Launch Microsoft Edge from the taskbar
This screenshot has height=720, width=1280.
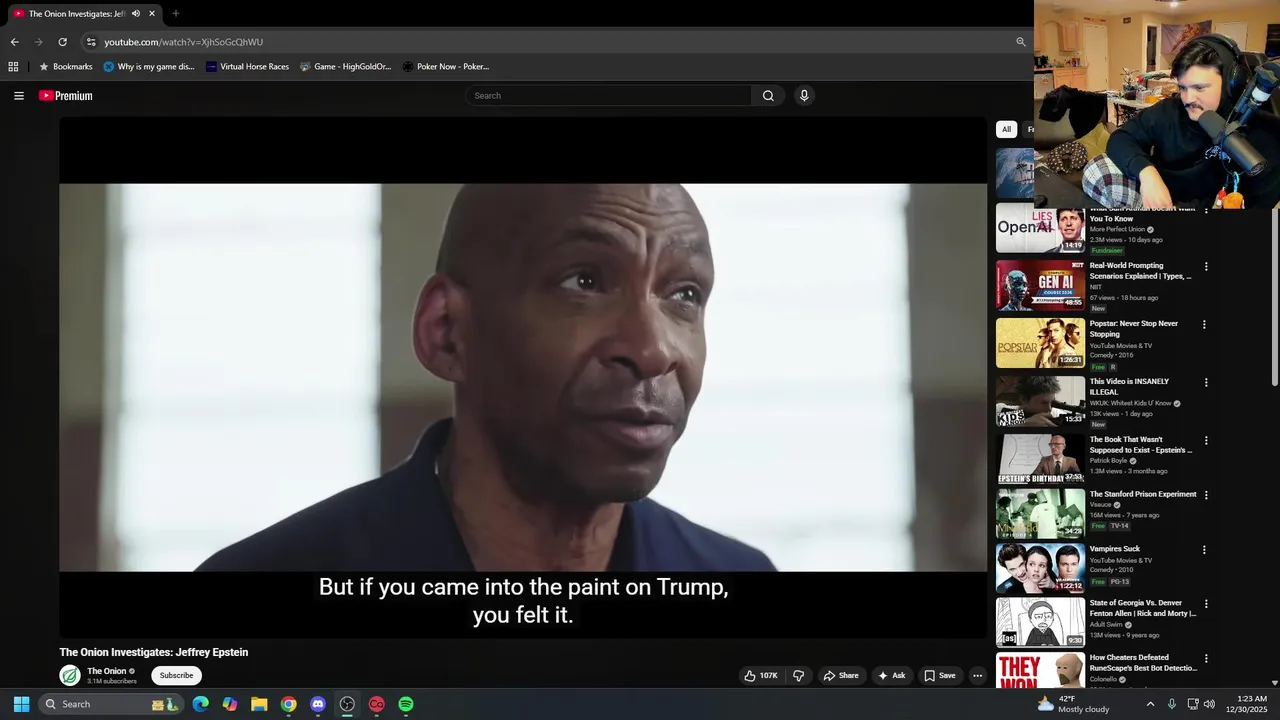[201, 704]
